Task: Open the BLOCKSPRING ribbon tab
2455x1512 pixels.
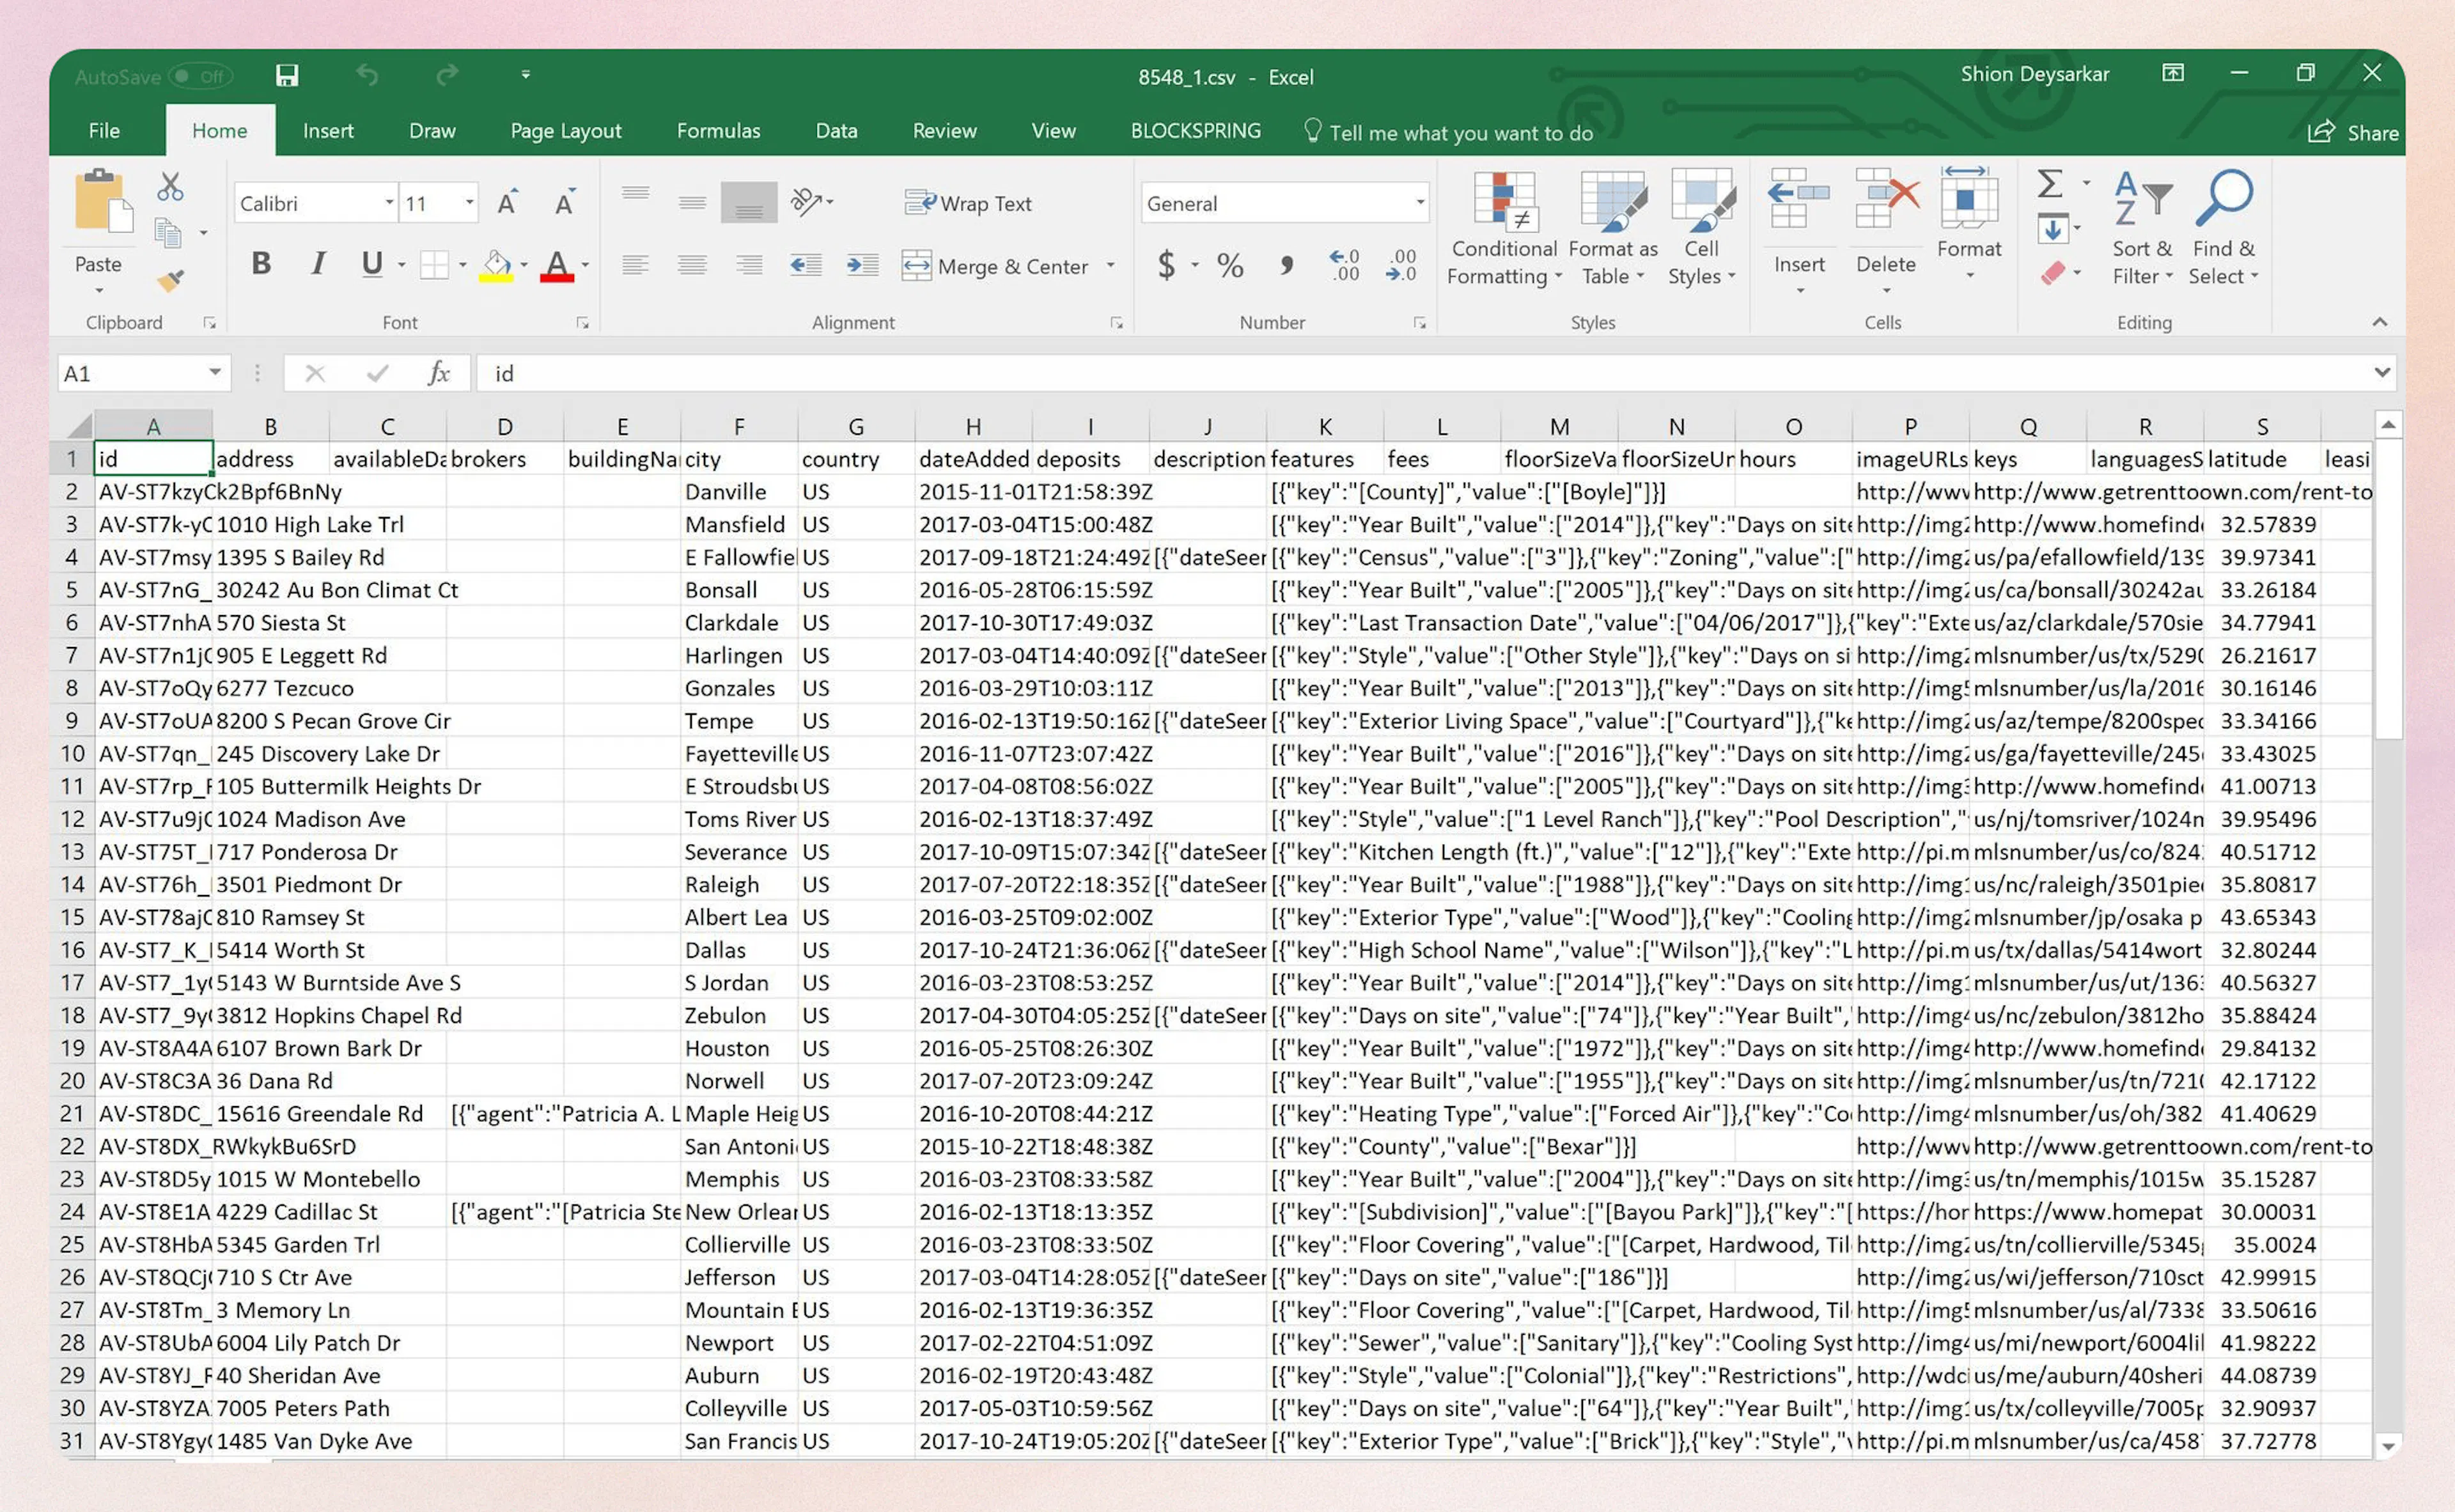Action: coord(1195,130)
